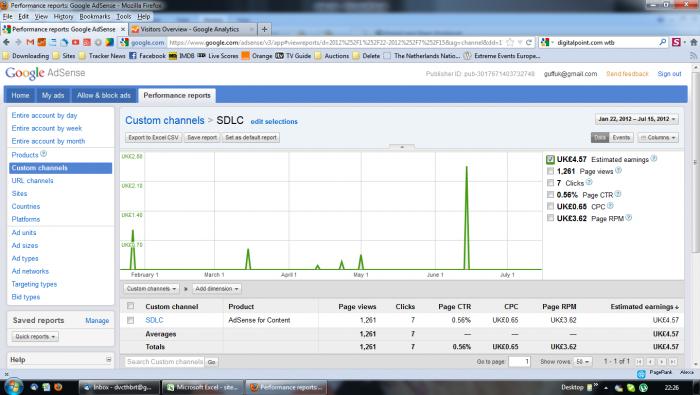
Task: Click the Gmail bookmark icon in toolbar
Action: [30, 42]
